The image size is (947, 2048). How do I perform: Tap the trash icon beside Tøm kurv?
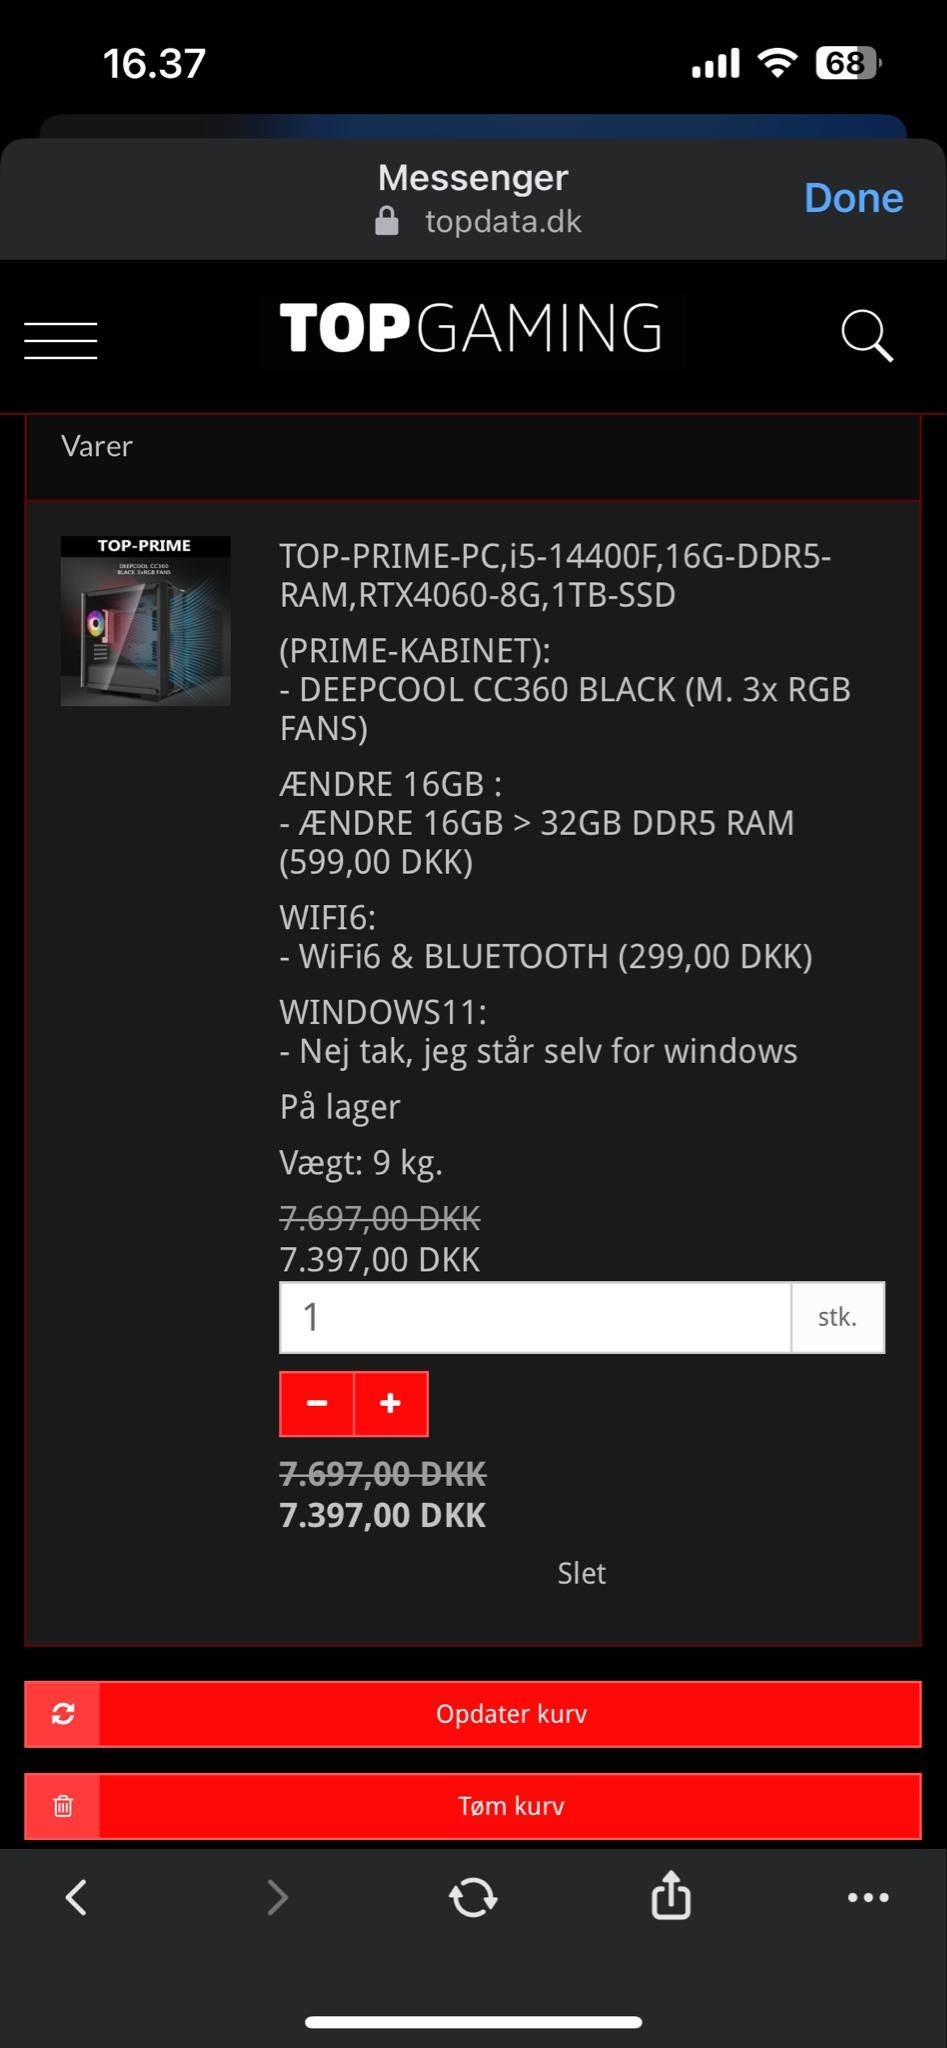[x=63, y=1806]
